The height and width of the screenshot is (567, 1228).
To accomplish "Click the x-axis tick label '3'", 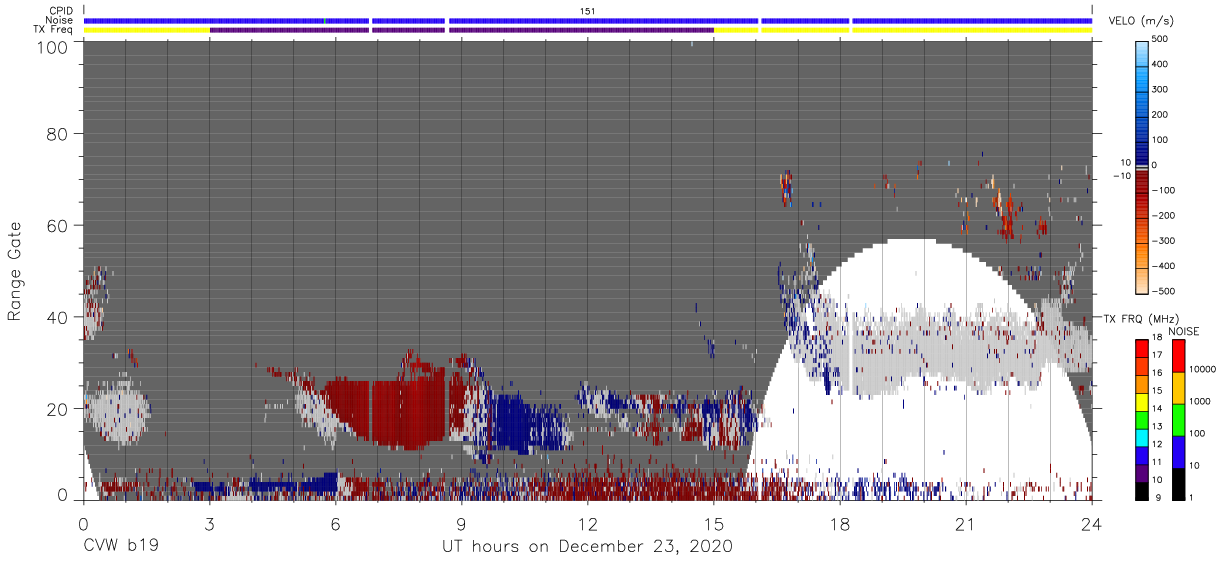I will pyautogui.click(x=209, y=524).
